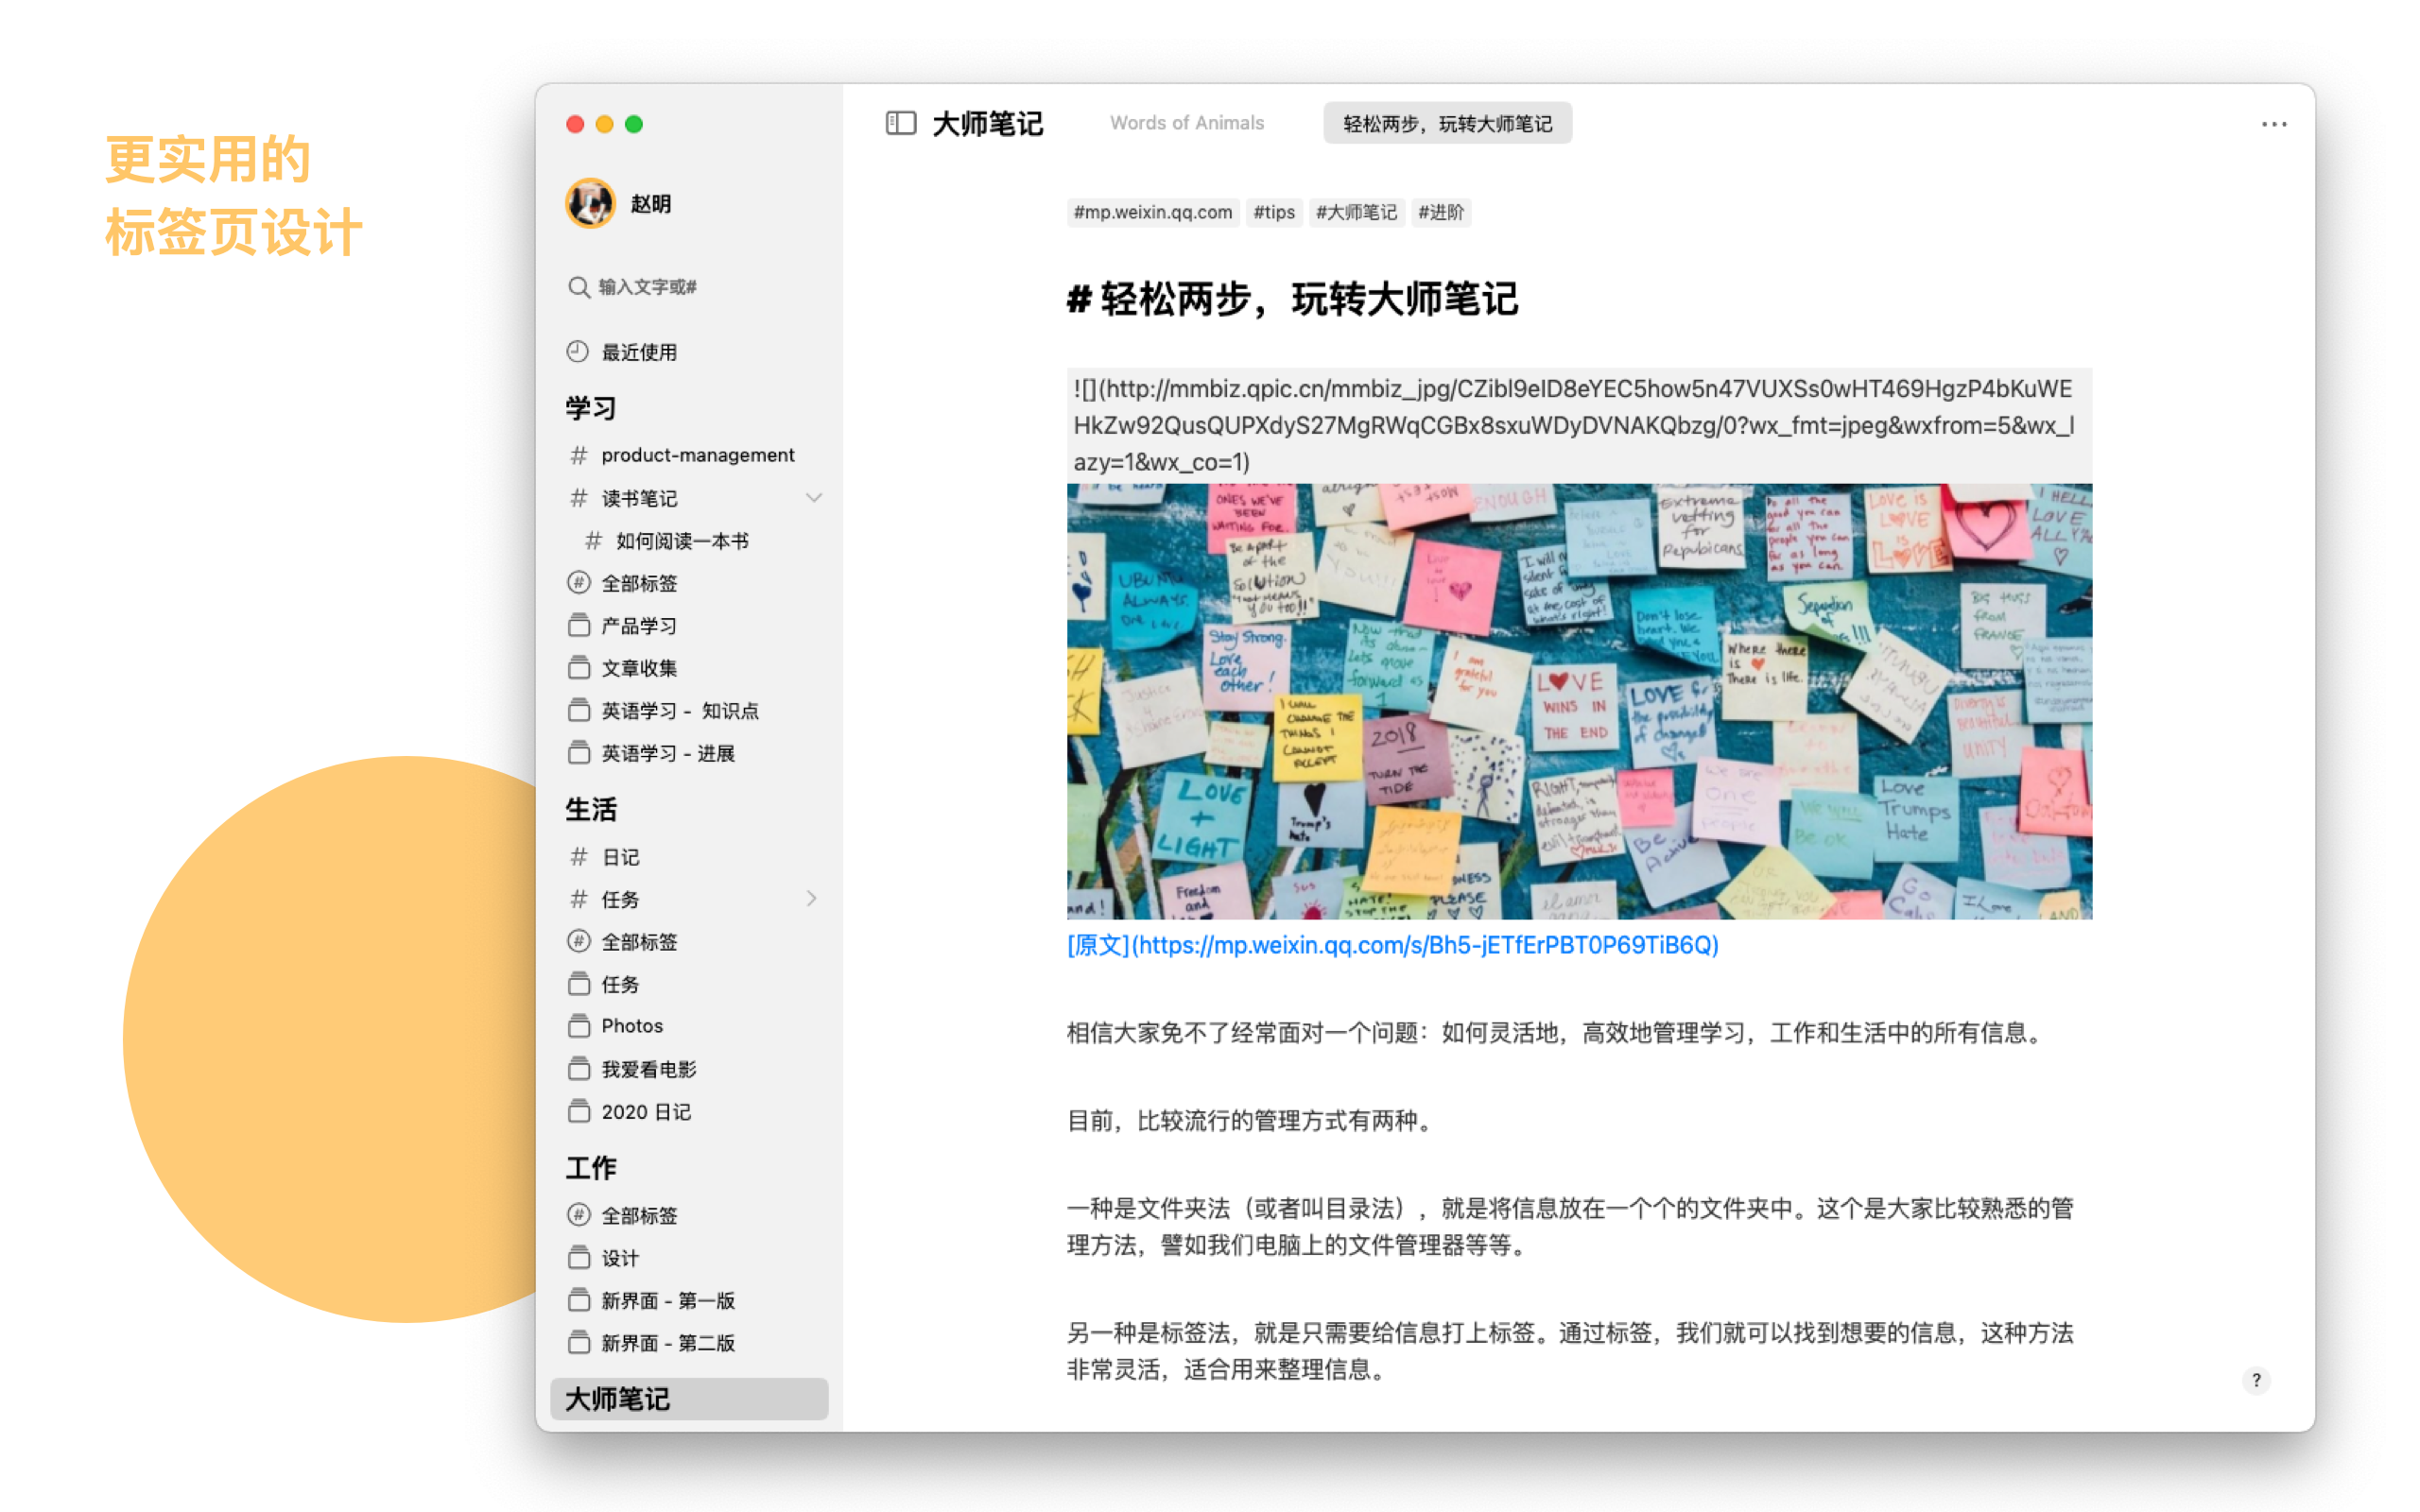Click the notebook icon next to 英语学习 - 进展

click(x=578, y=753)
